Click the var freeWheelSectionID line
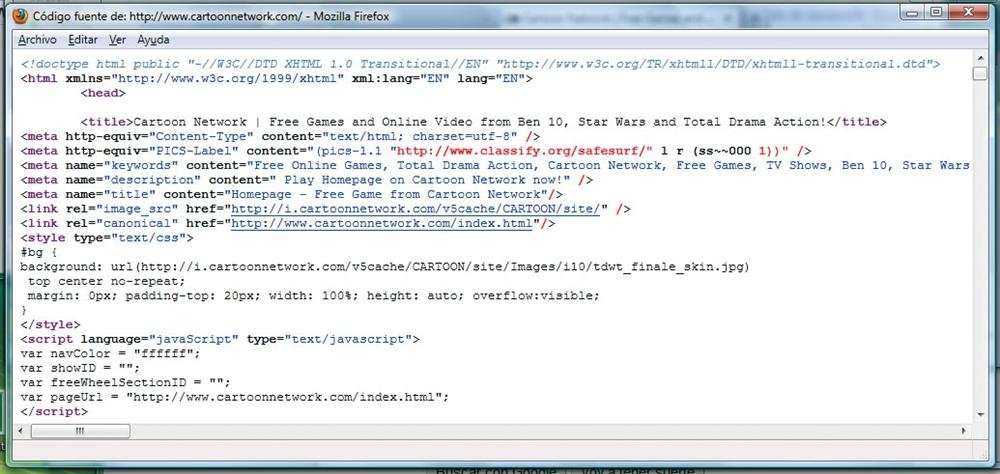The image size is (1000, 474). (x=125, y=383)
